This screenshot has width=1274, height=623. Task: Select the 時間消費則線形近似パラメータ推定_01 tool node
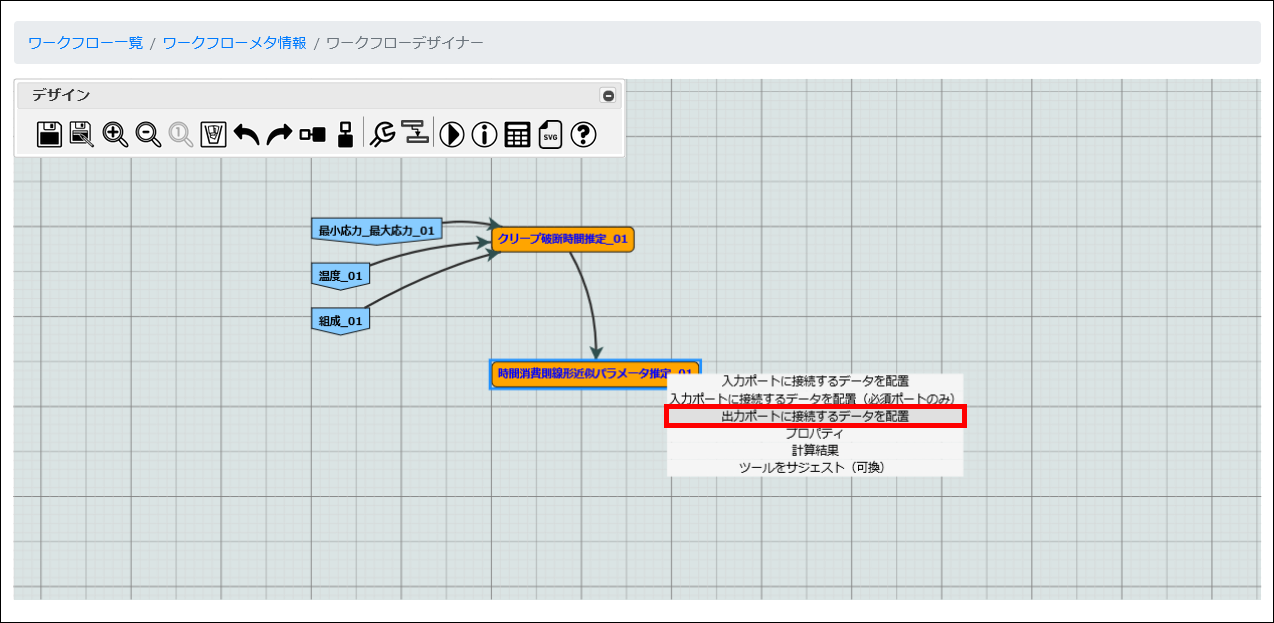coord(595,374)
